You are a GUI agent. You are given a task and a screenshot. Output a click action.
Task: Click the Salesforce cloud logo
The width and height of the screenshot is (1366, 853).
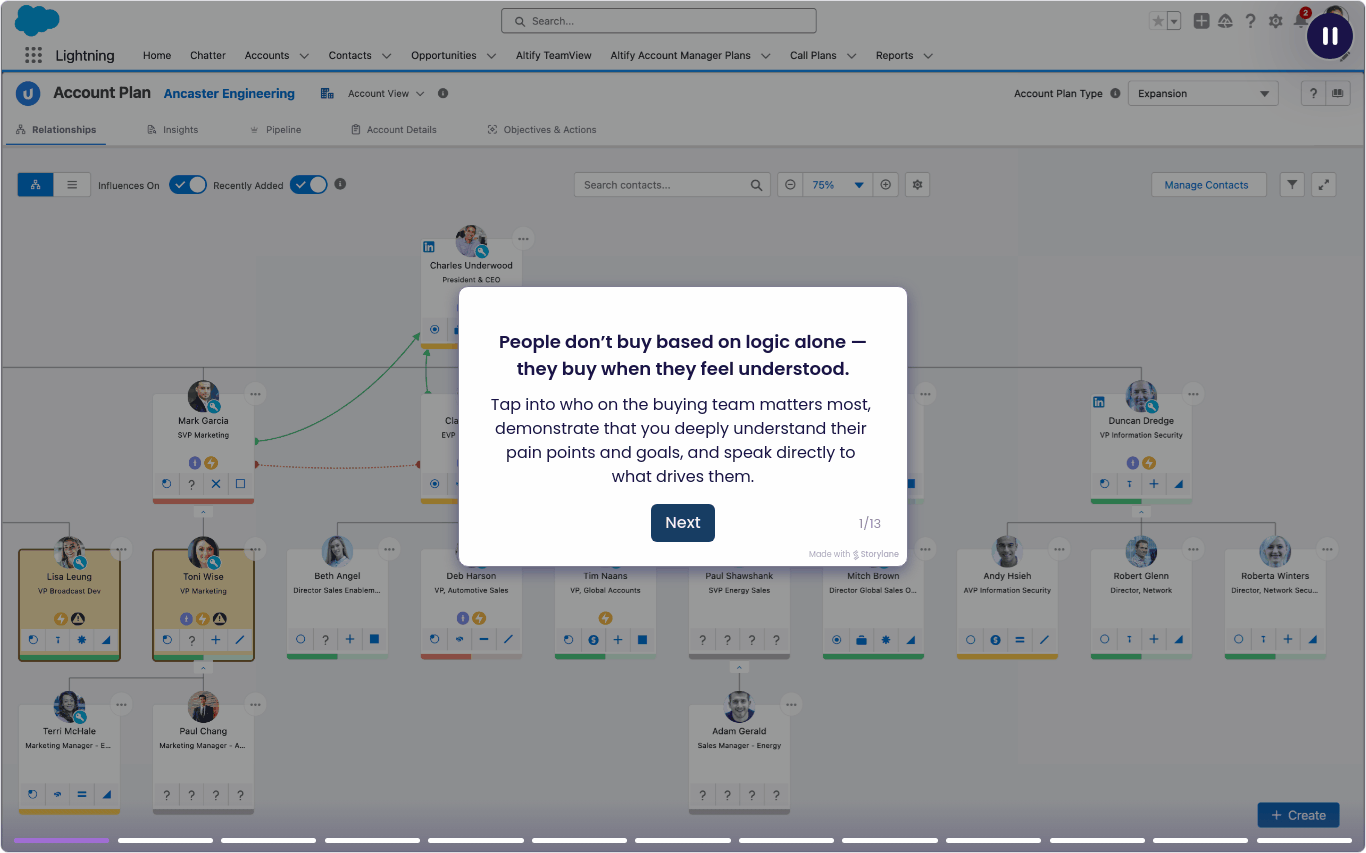pyautogui.click(x=37, y=20)
